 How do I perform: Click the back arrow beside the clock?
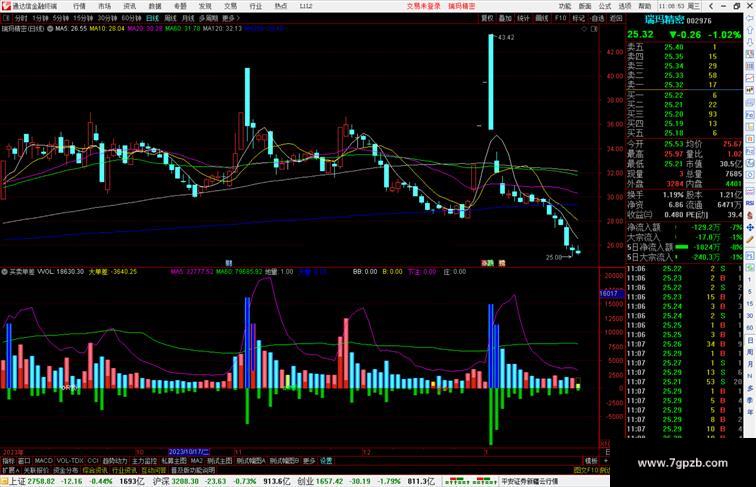[x=711, y=6]
